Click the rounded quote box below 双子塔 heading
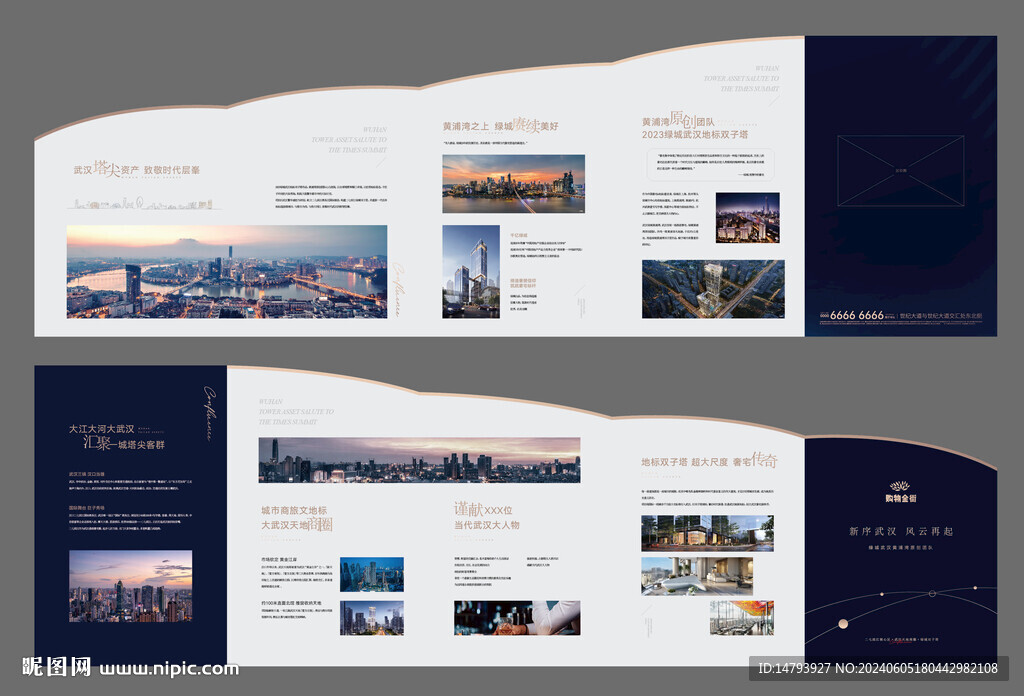1024x696 pixels. (711, 164)
